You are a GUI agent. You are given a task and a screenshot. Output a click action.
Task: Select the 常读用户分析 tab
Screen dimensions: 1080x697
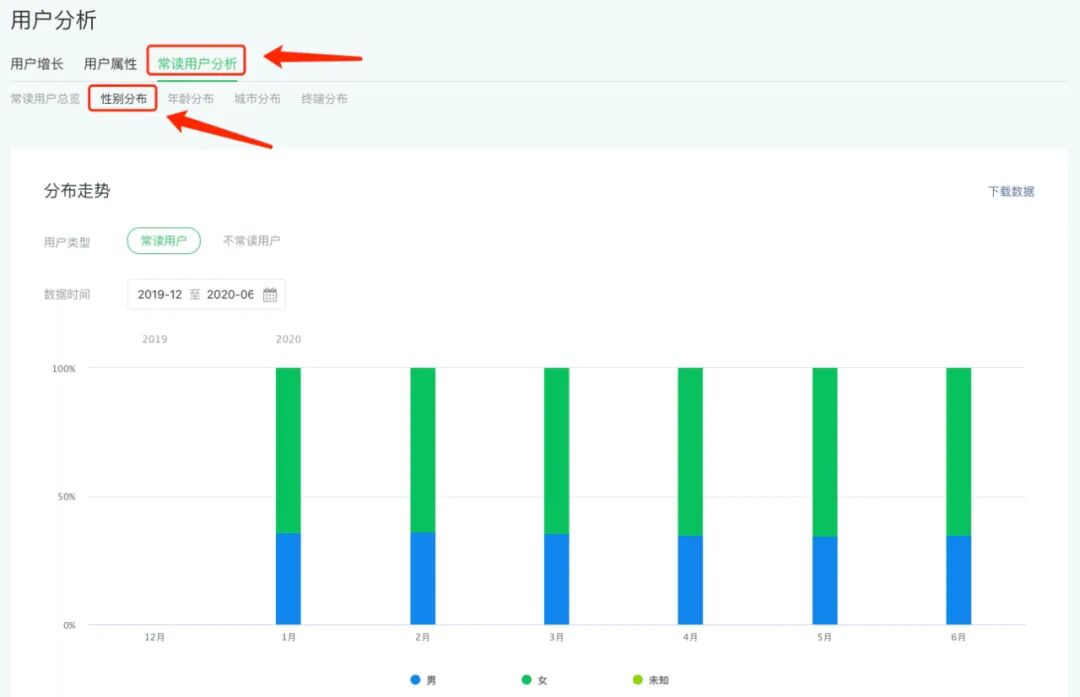[197, 64]
